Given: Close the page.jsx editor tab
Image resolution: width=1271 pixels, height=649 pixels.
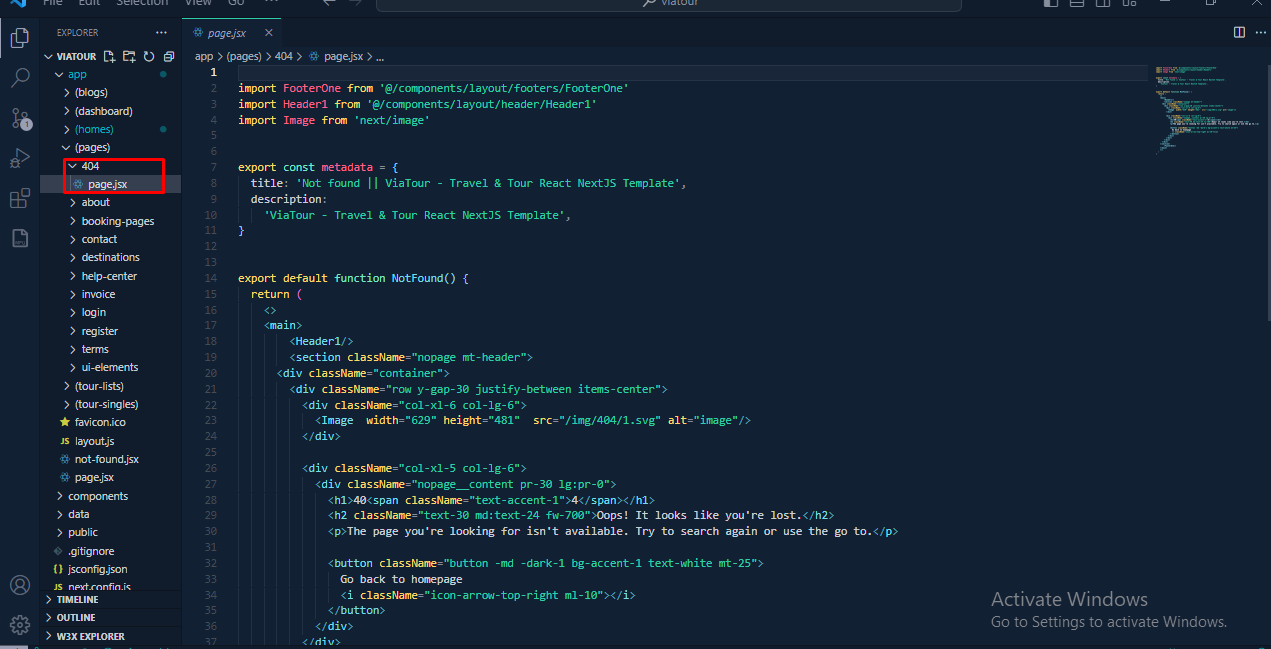Looking at the screenshot, I should pyautogui.click(x=268, y=33).
